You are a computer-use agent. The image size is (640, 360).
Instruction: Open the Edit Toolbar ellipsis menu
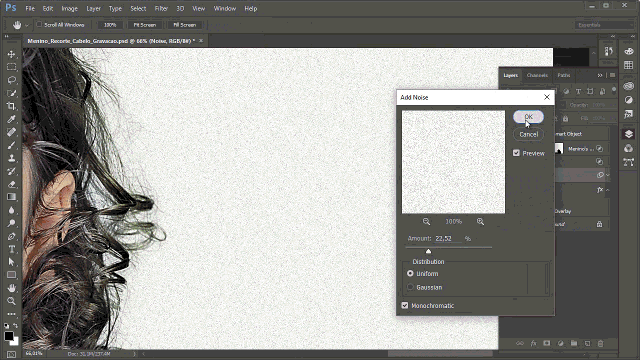[x=11, y=314]
